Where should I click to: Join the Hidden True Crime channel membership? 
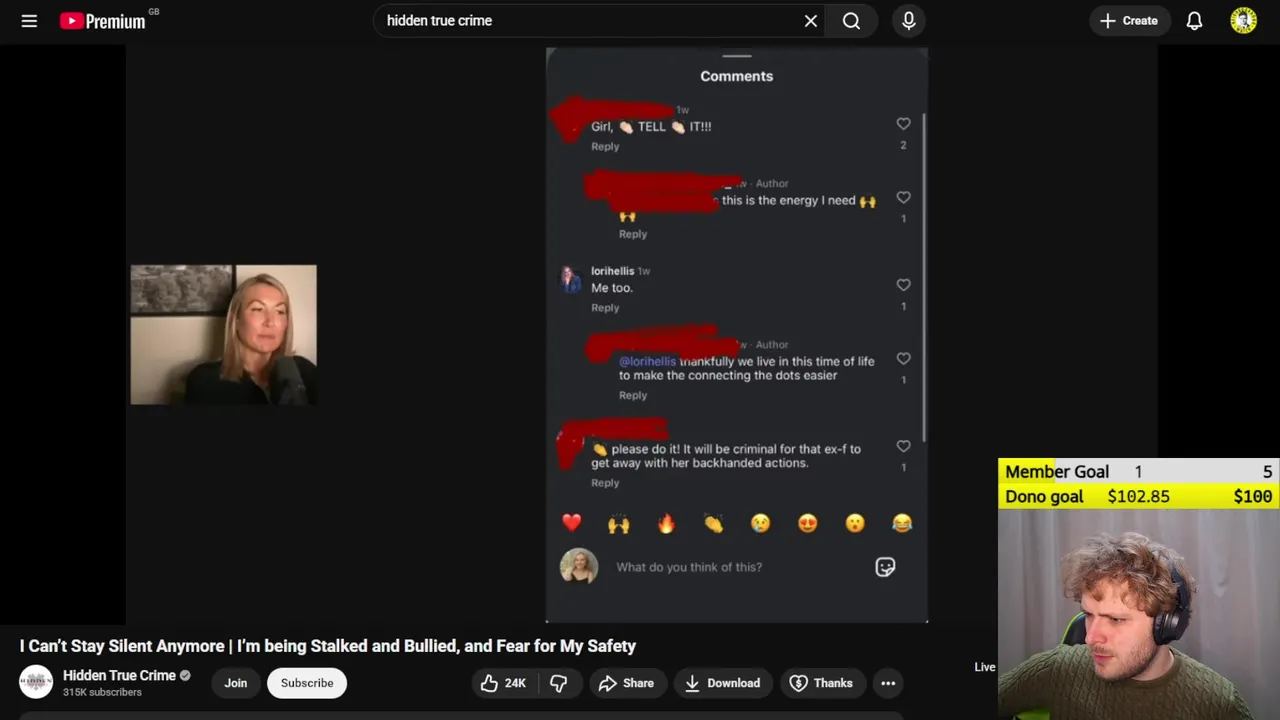tap(236, 683)
